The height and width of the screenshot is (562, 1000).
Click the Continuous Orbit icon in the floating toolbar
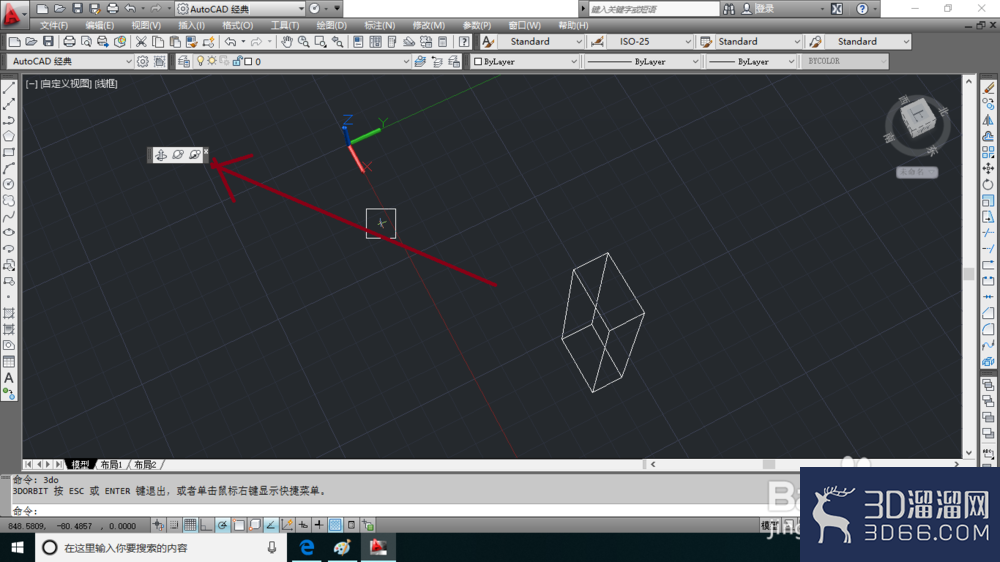195,155
